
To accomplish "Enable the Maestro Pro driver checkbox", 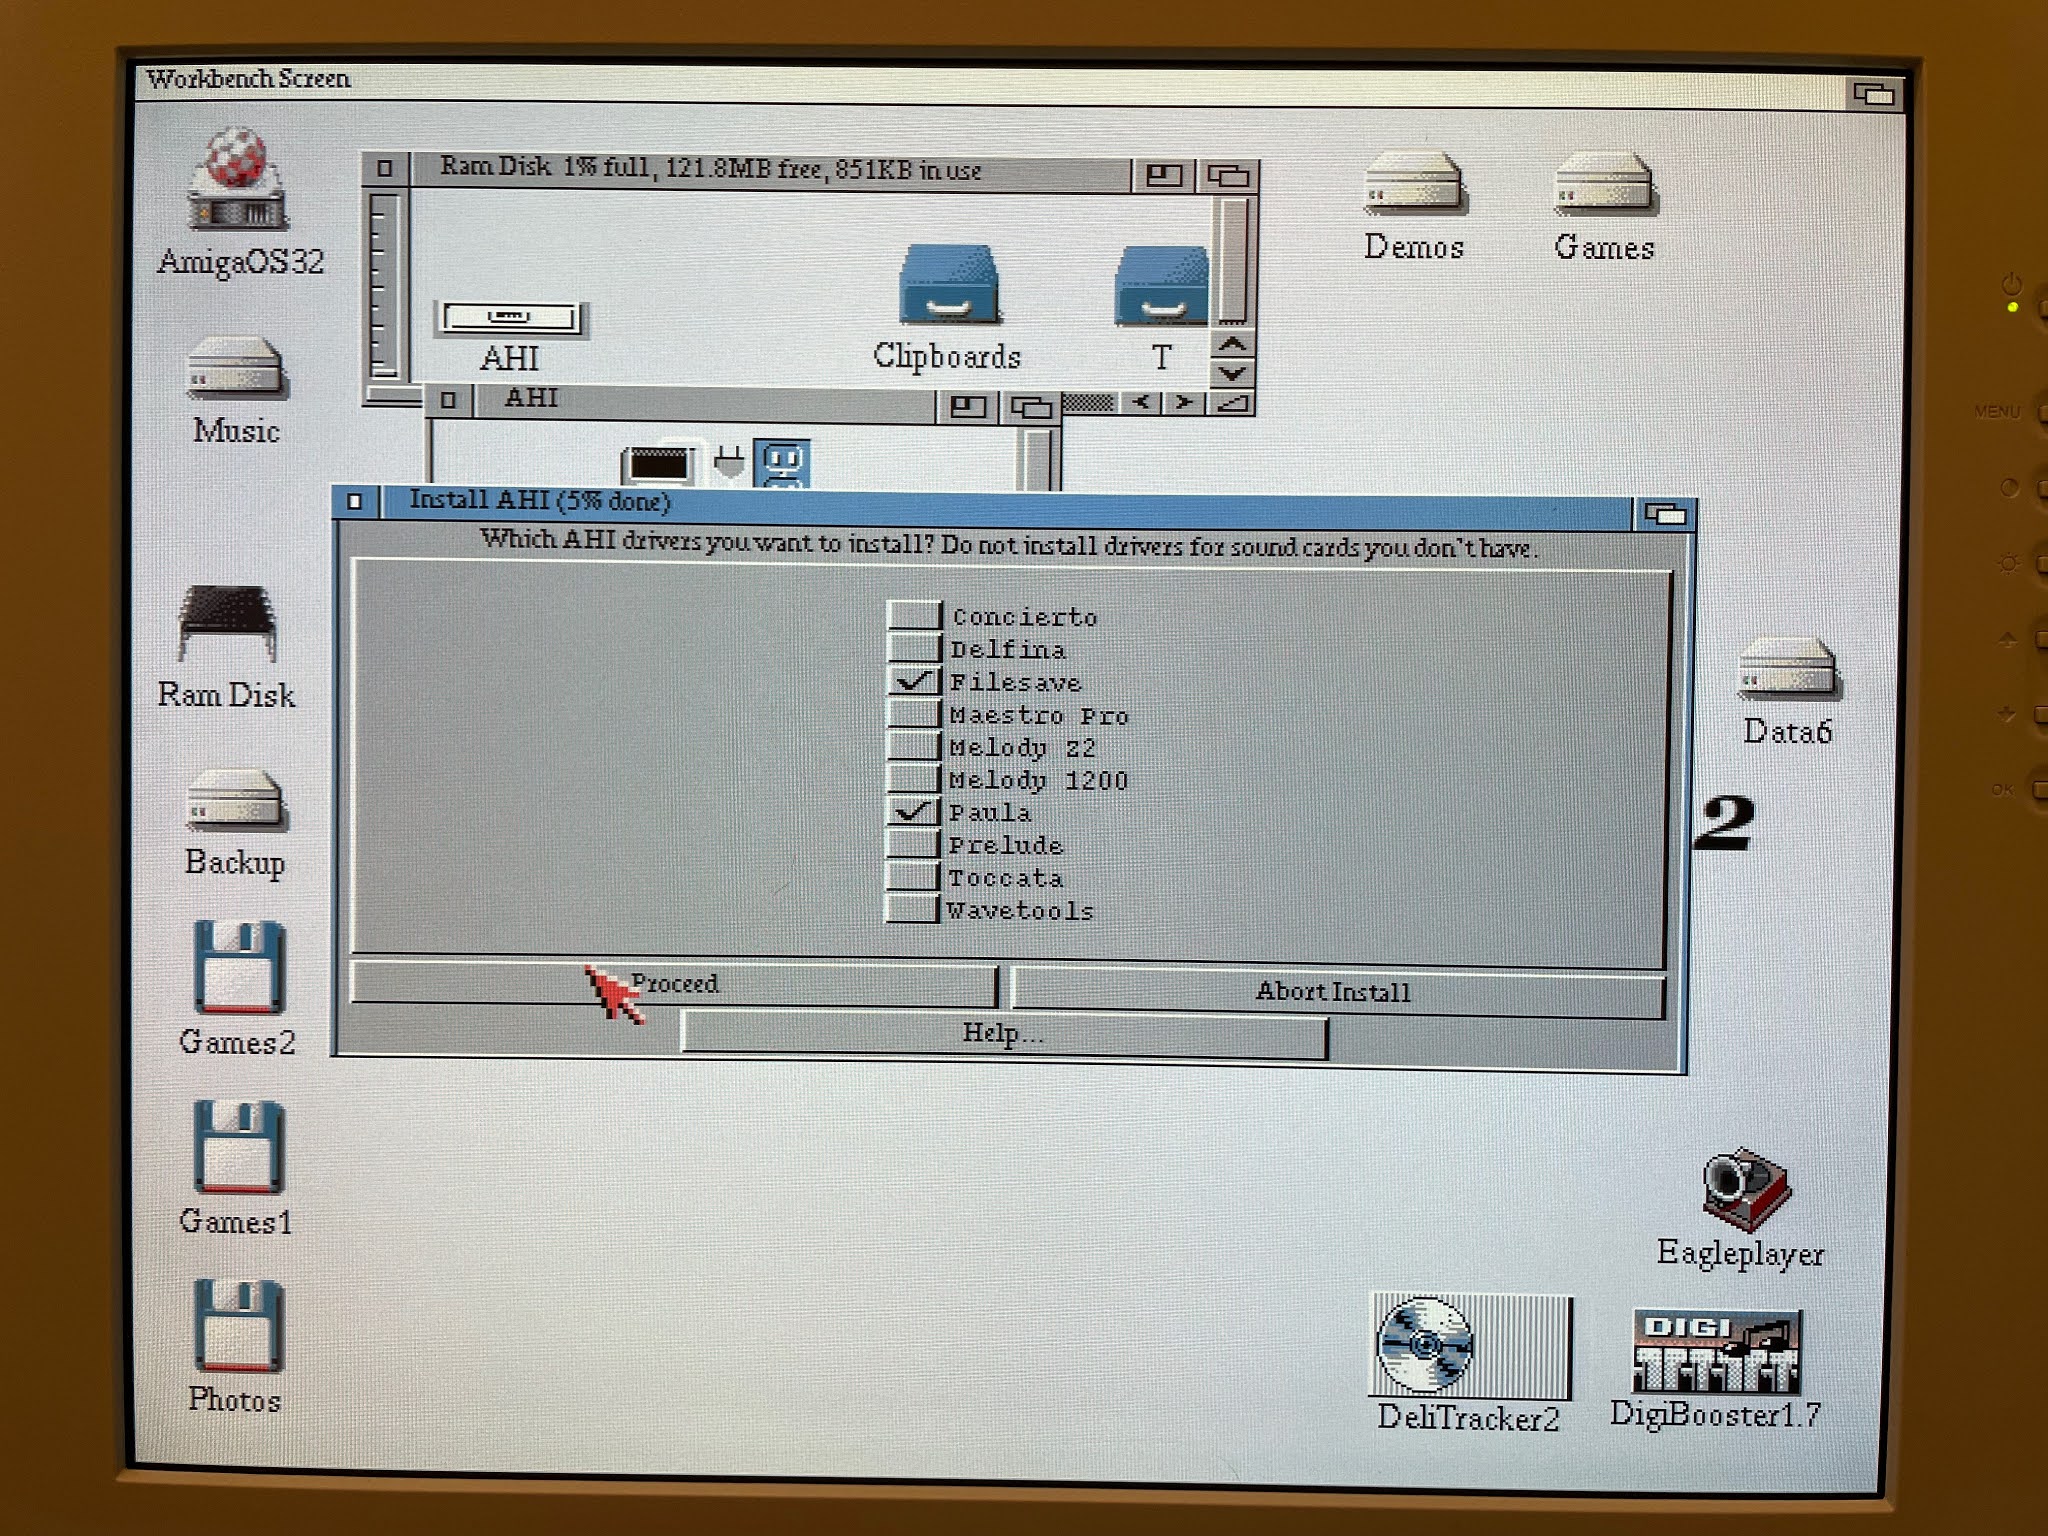I will (x=914, y=714).
